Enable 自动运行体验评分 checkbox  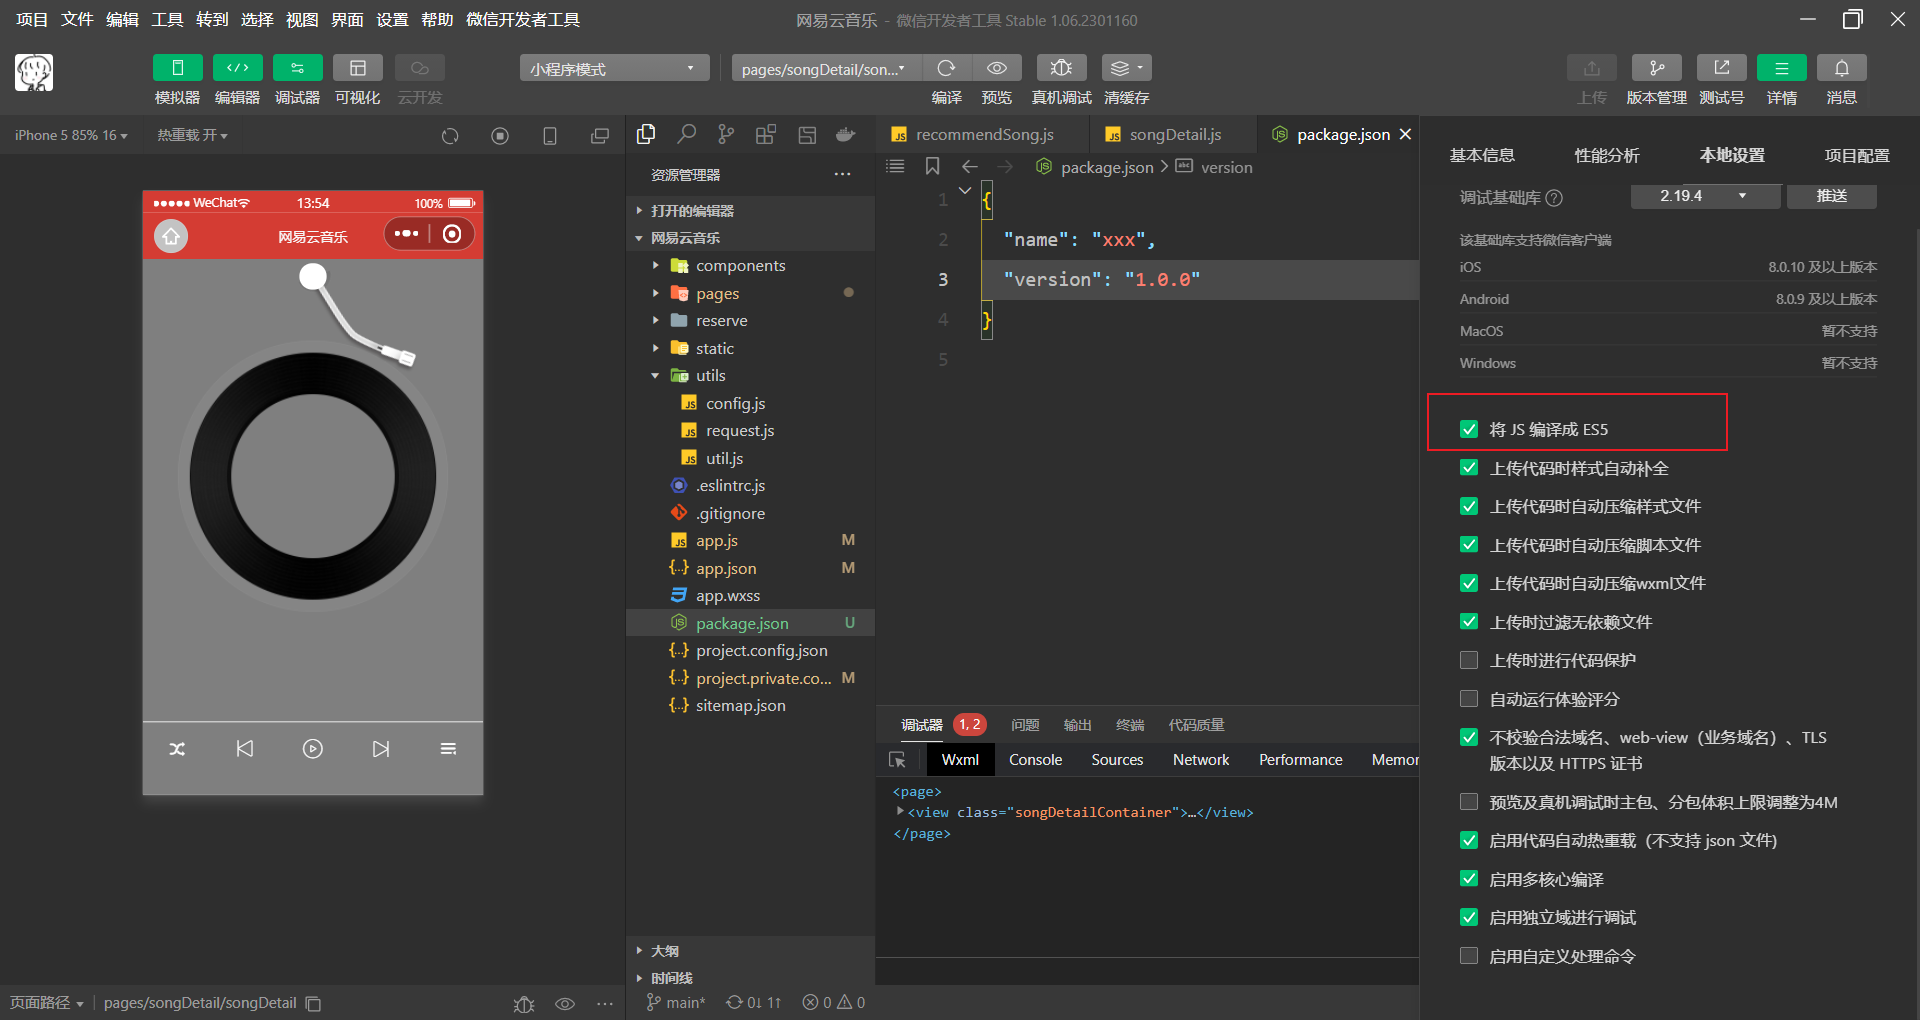coord(1469,699)
